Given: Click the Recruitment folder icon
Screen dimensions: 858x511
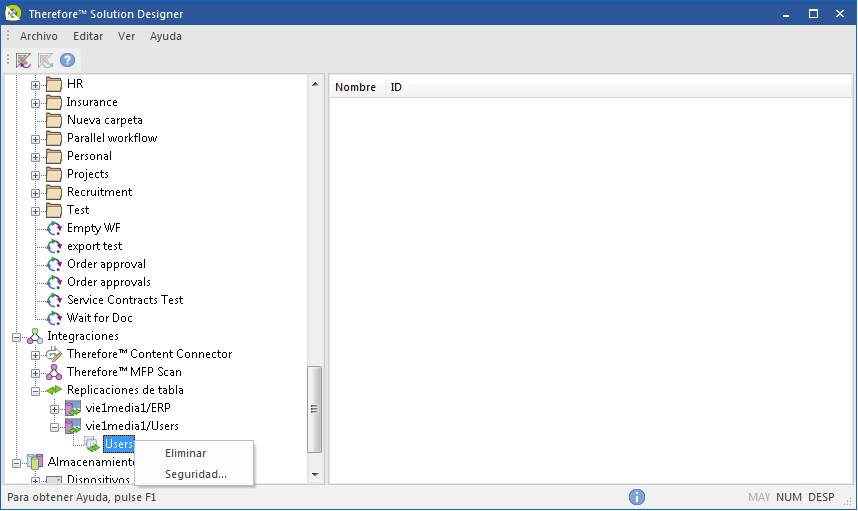Looking at the screenshot, I should click(54, 193).
